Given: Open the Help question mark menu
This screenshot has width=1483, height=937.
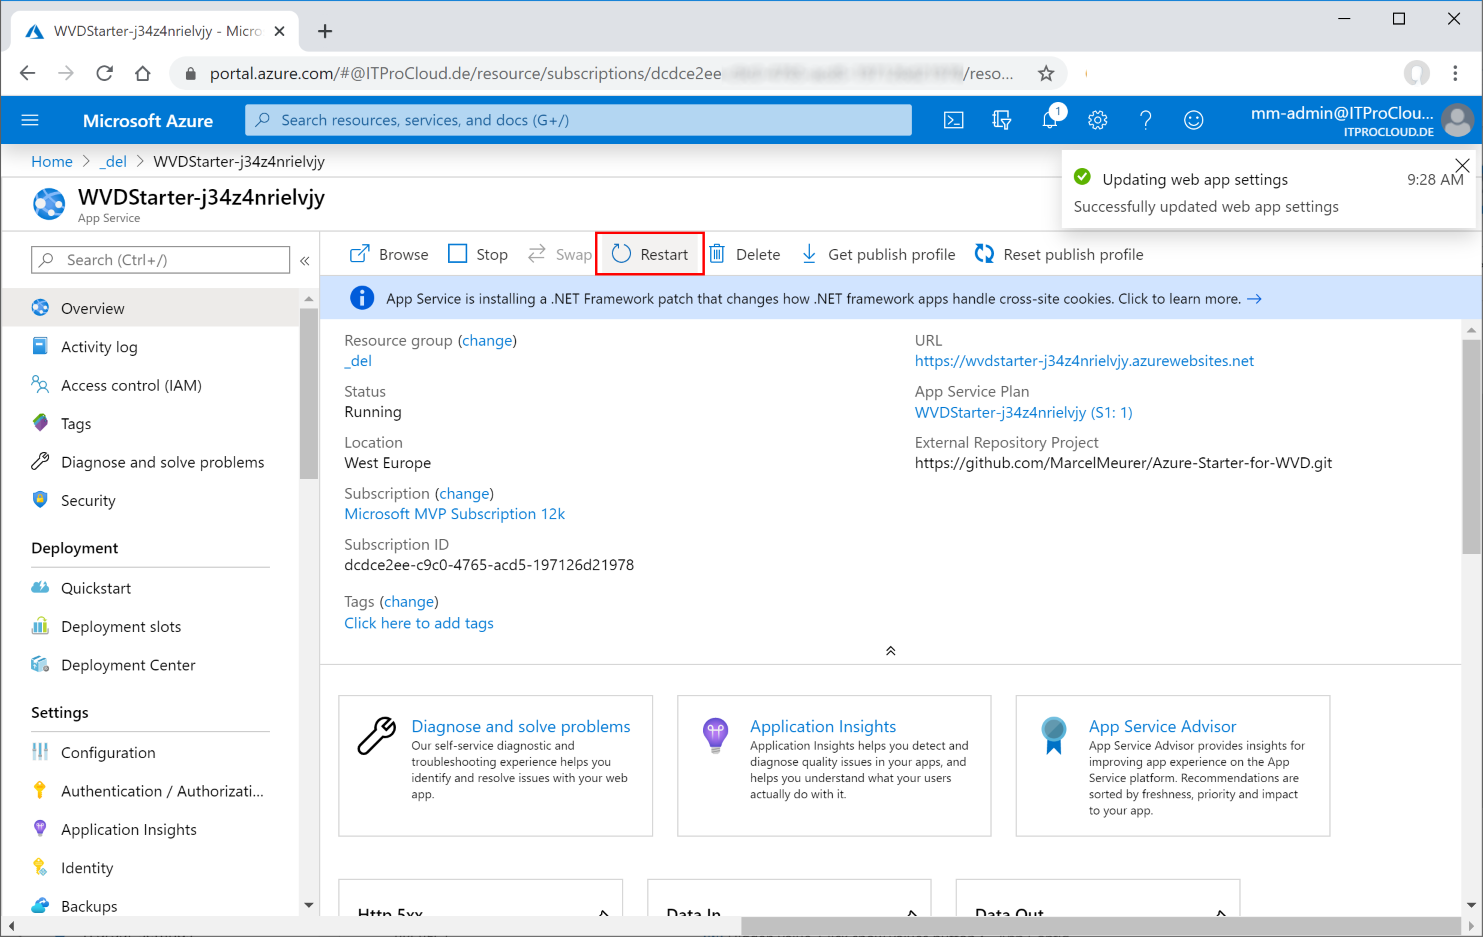Looking at the screenshot, I should tap(1146, 120).
